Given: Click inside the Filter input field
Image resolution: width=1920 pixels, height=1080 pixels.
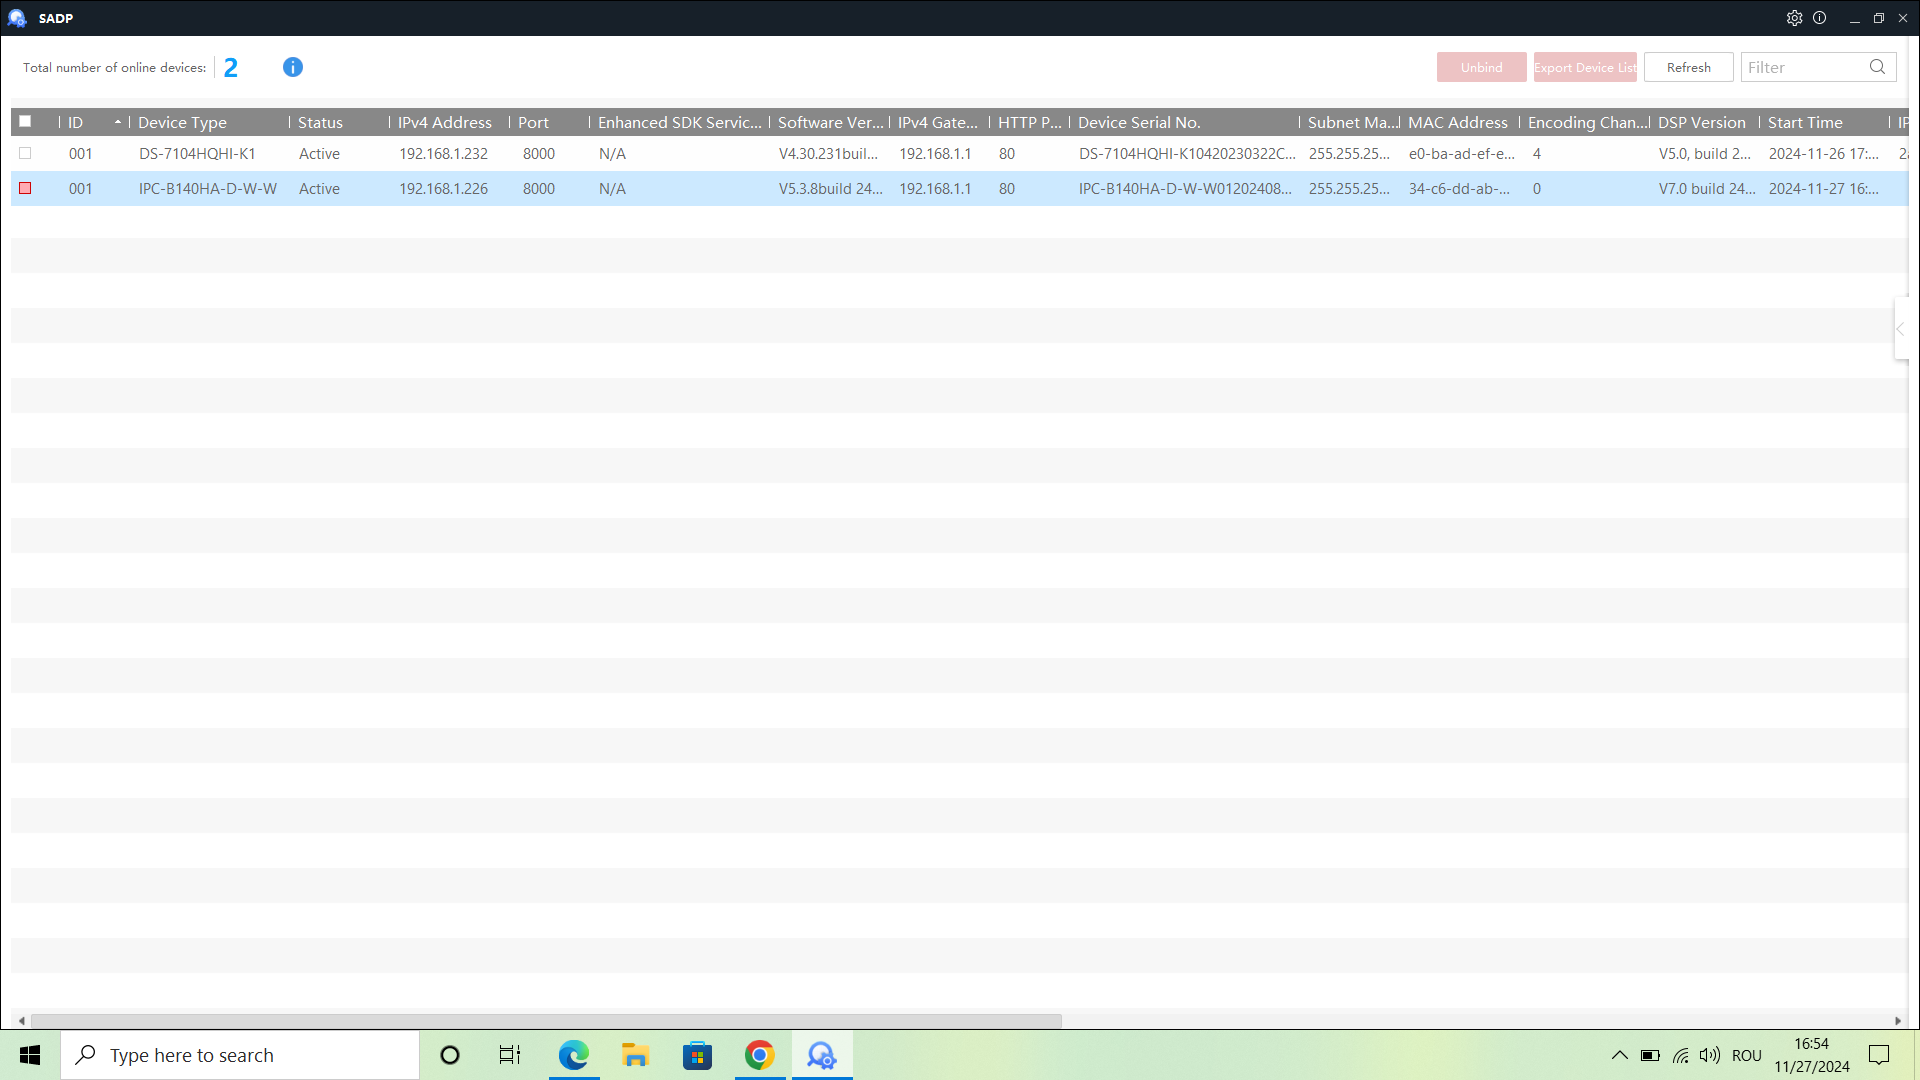Looking at the screenshot, I should 1802,67.
